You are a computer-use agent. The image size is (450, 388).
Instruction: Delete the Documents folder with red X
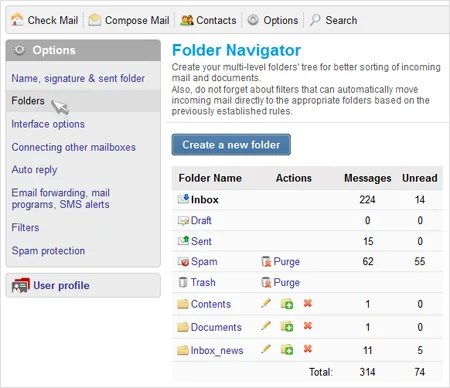point(308,325)
